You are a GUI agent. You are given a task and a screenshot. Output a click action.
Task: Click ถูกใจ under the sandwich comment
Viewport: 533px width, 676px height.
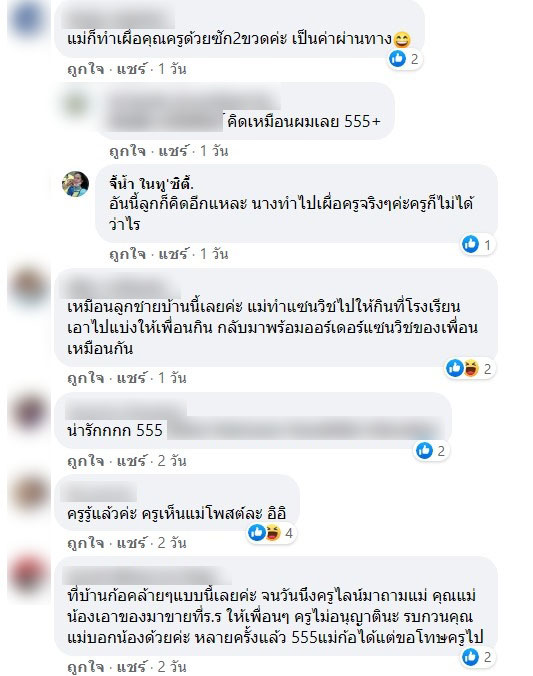85,378
